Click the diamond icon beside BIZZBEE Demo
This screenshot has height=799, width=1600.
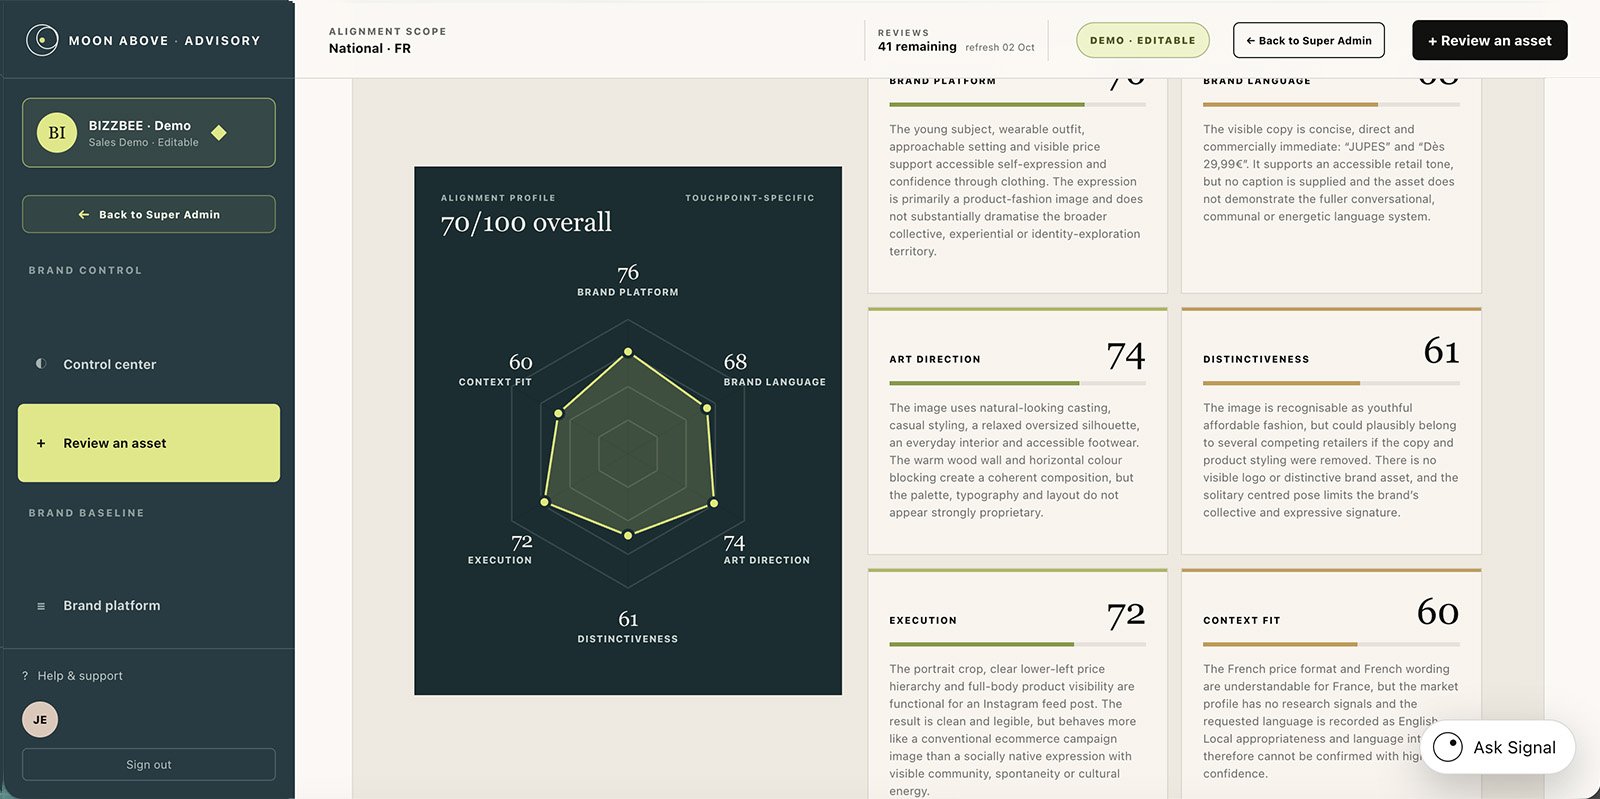(x=219, y=132)
